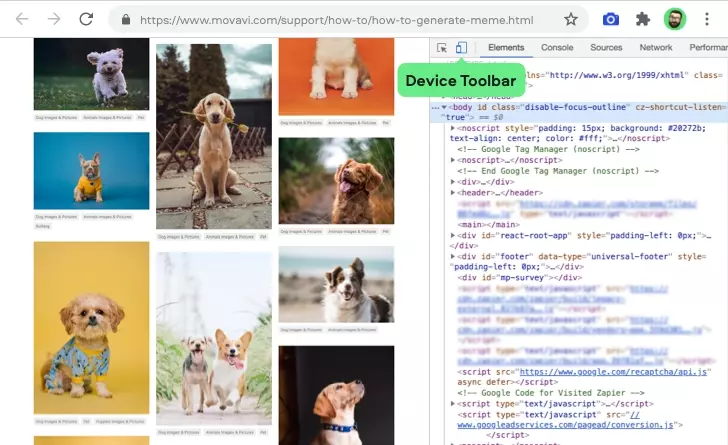
Task: Expand the script text/javascript node
Action: [453, 404]
